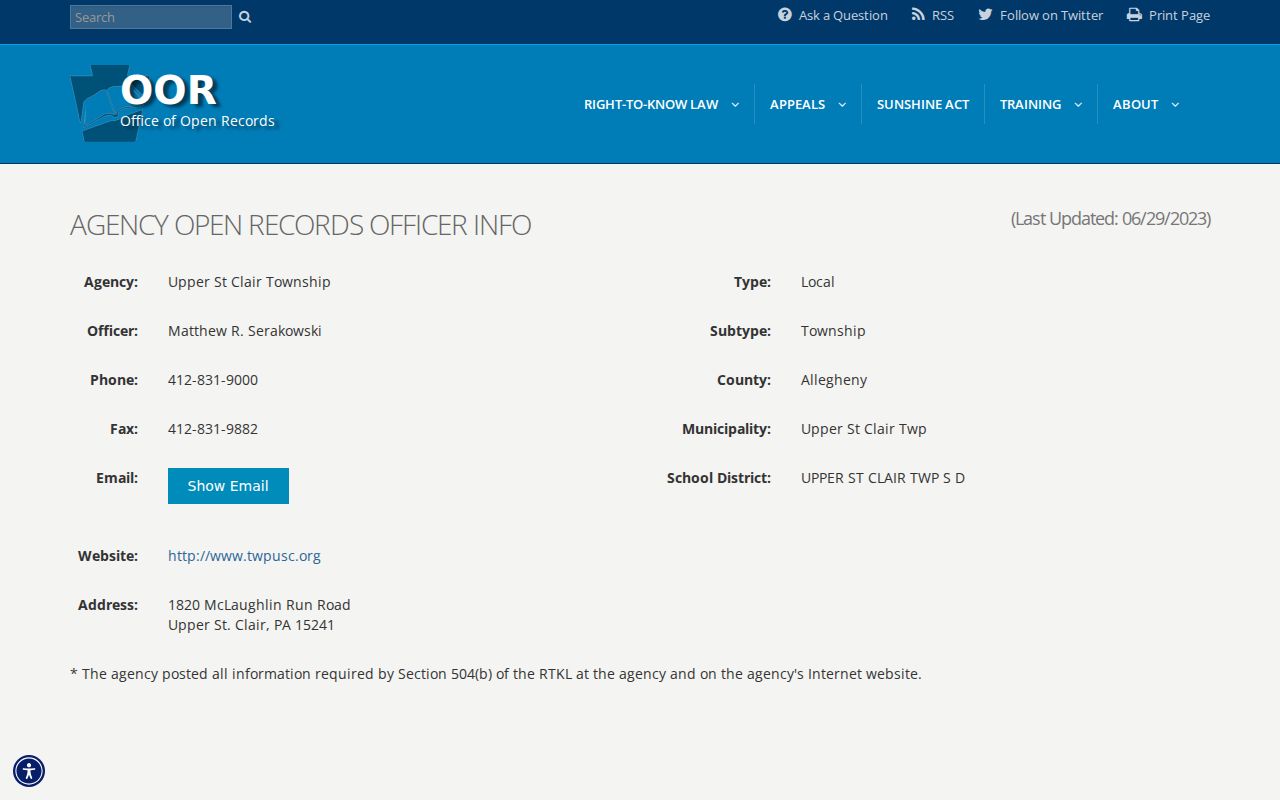Expand the Training menu chevron
Image resolution: width=1280 pixels, height=800 pixels.
[1078, 105]
